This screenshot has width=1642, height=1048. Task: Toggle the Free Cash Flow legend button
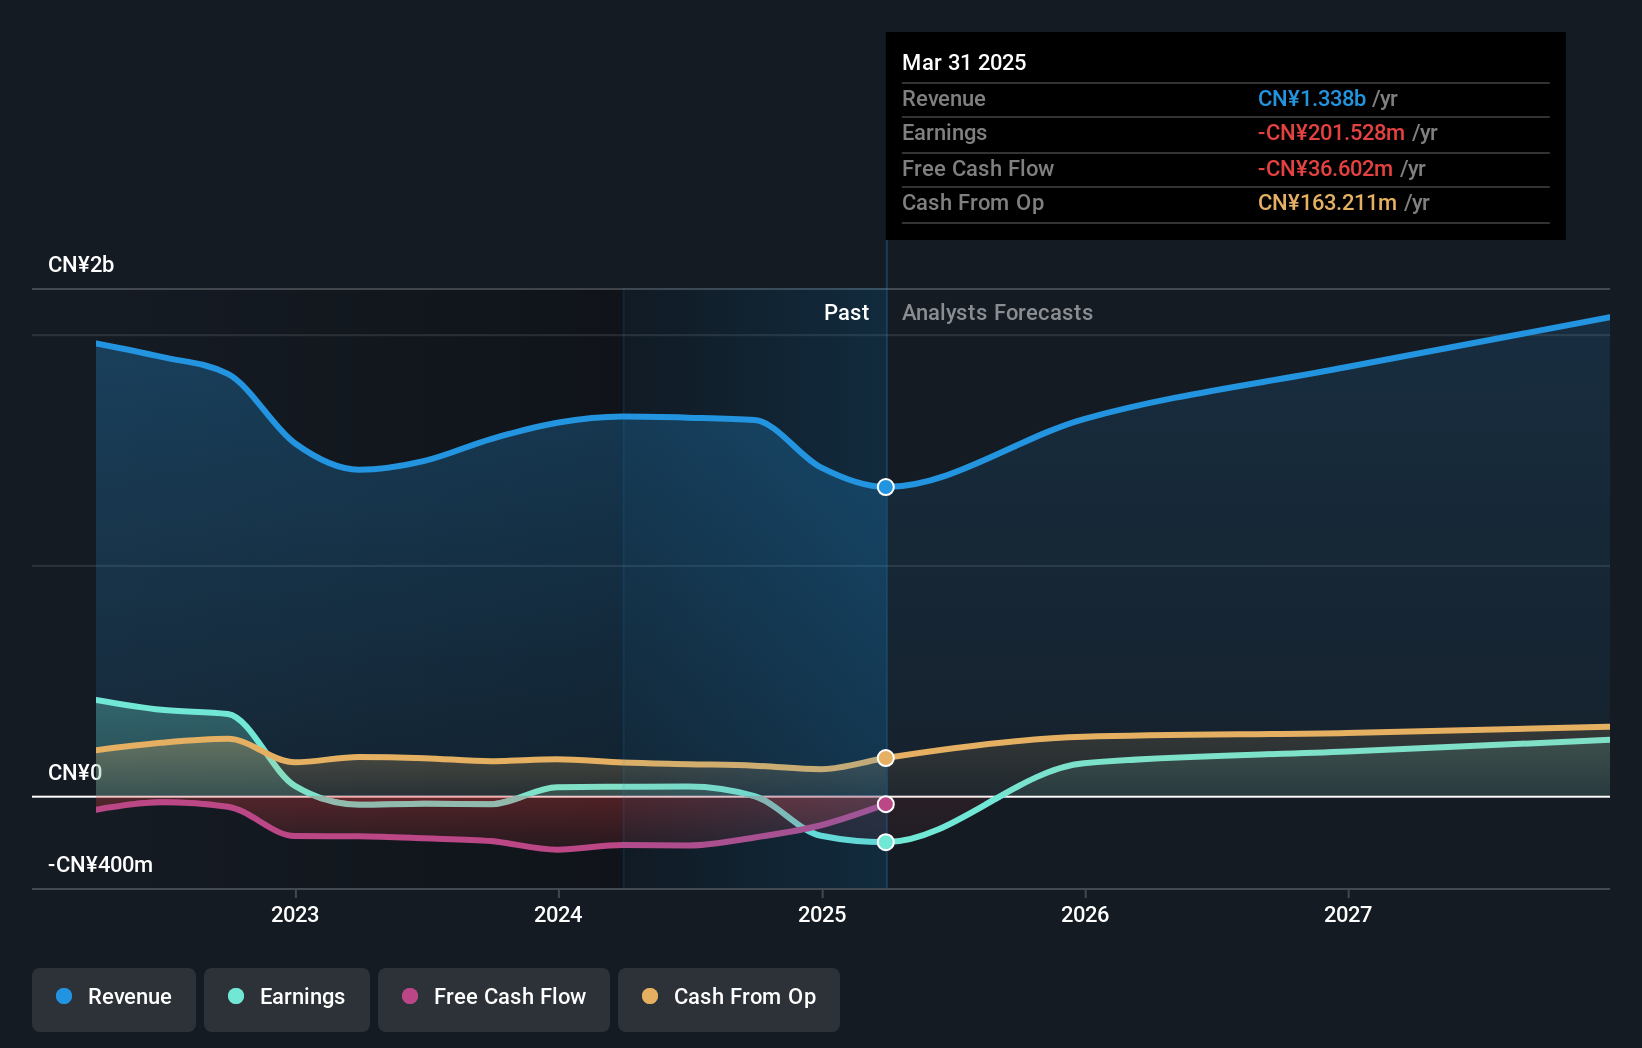click(x=494, y=999)
